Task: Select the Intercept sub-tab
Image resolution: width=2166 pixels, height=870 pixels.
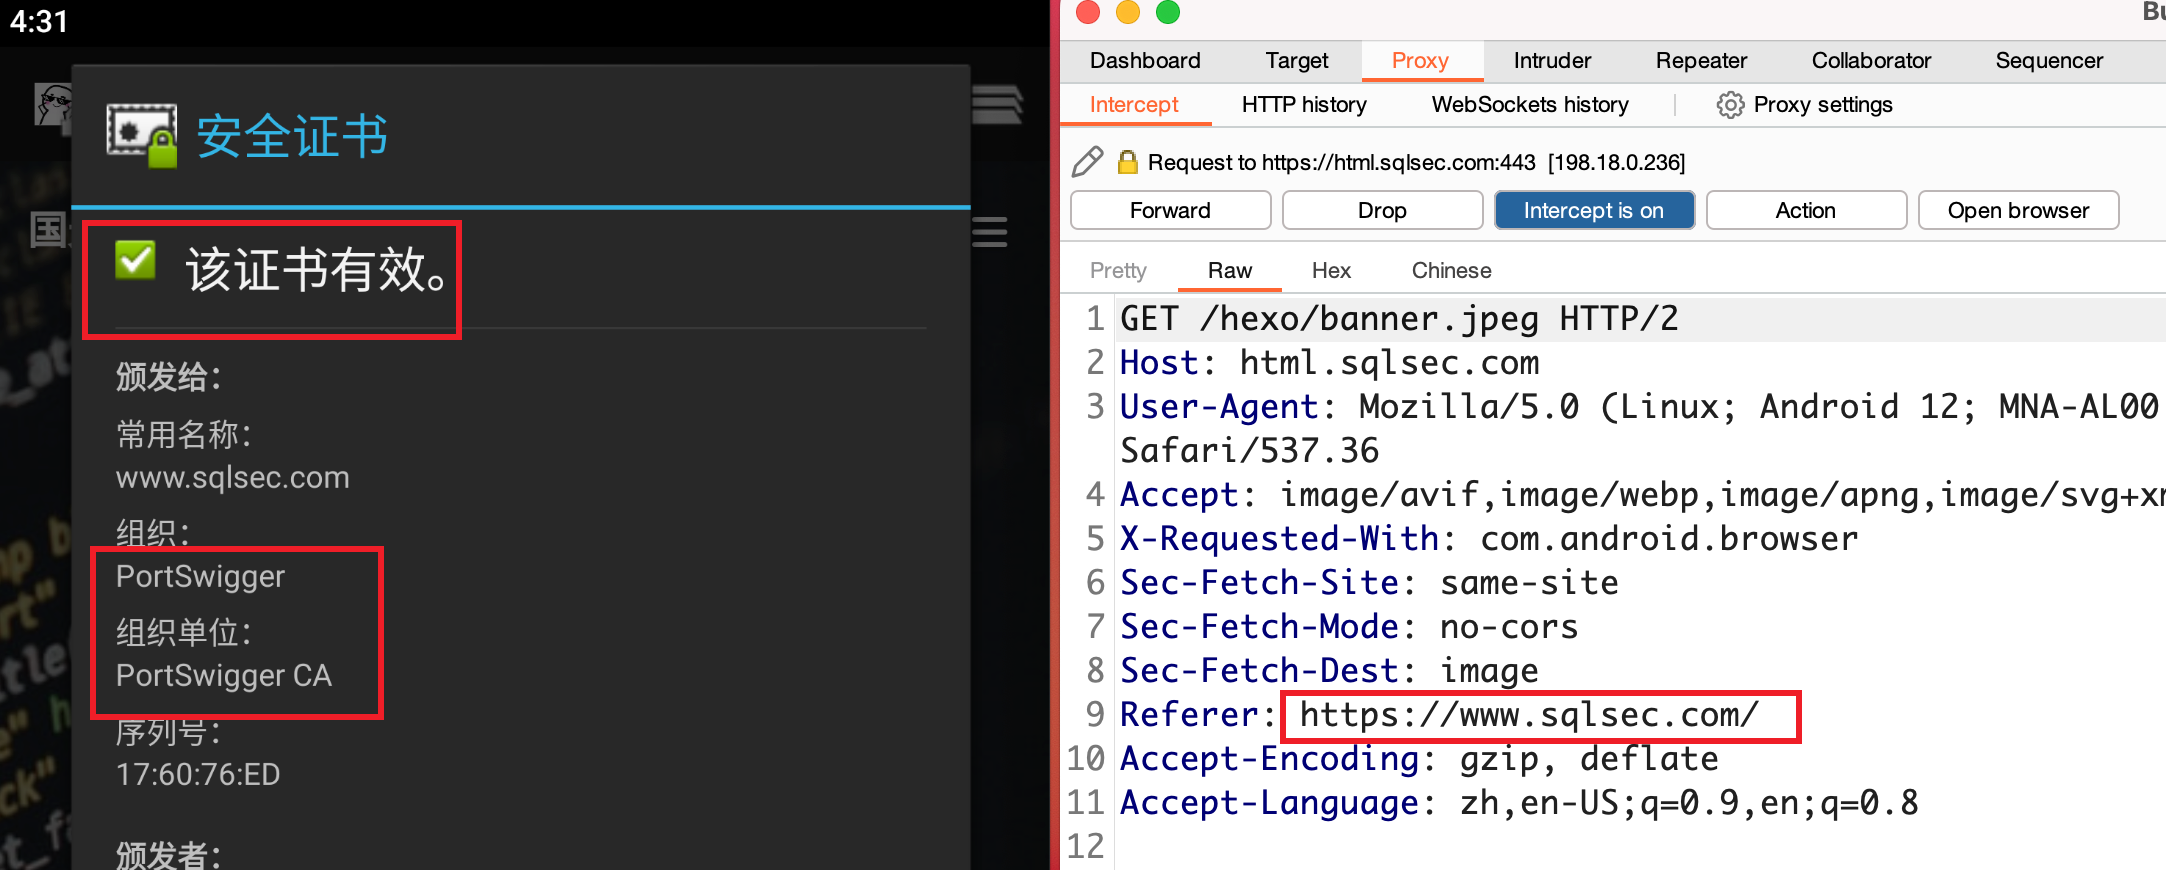Action: click(1134, 105)
